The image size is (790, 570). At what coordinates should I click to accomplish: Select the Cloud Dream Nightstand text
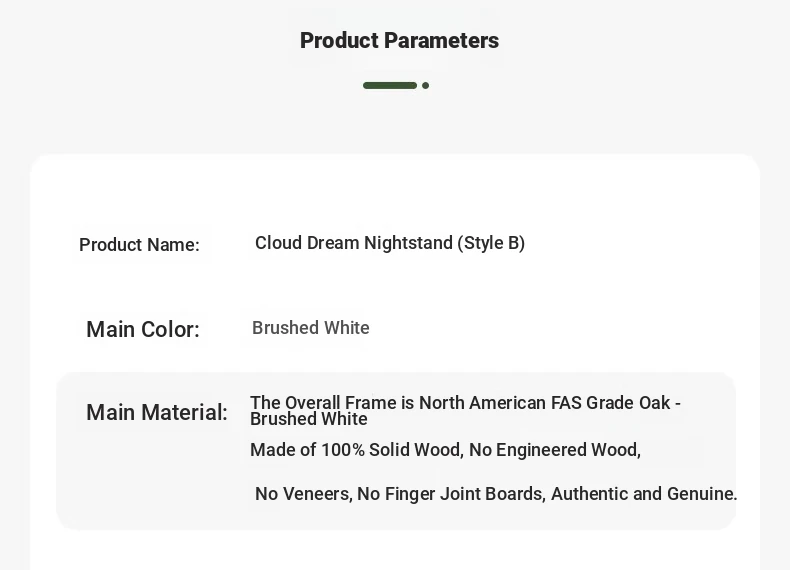coord(354,243)
